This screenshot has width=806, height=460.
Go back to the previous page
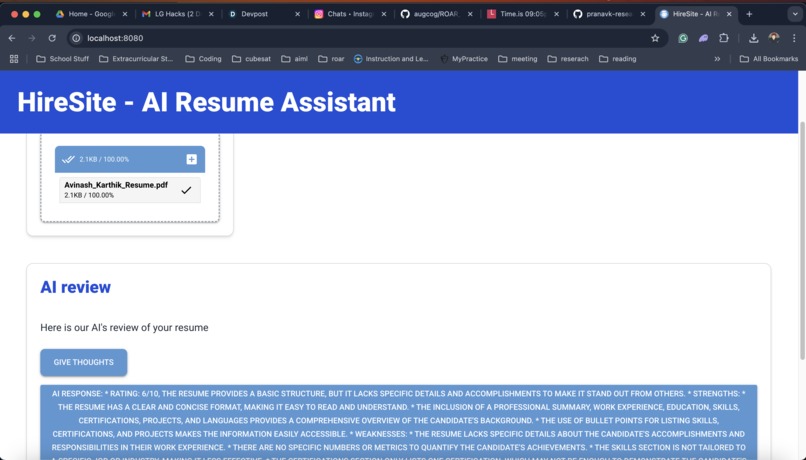pyautogui.click(x=12, y=38)
